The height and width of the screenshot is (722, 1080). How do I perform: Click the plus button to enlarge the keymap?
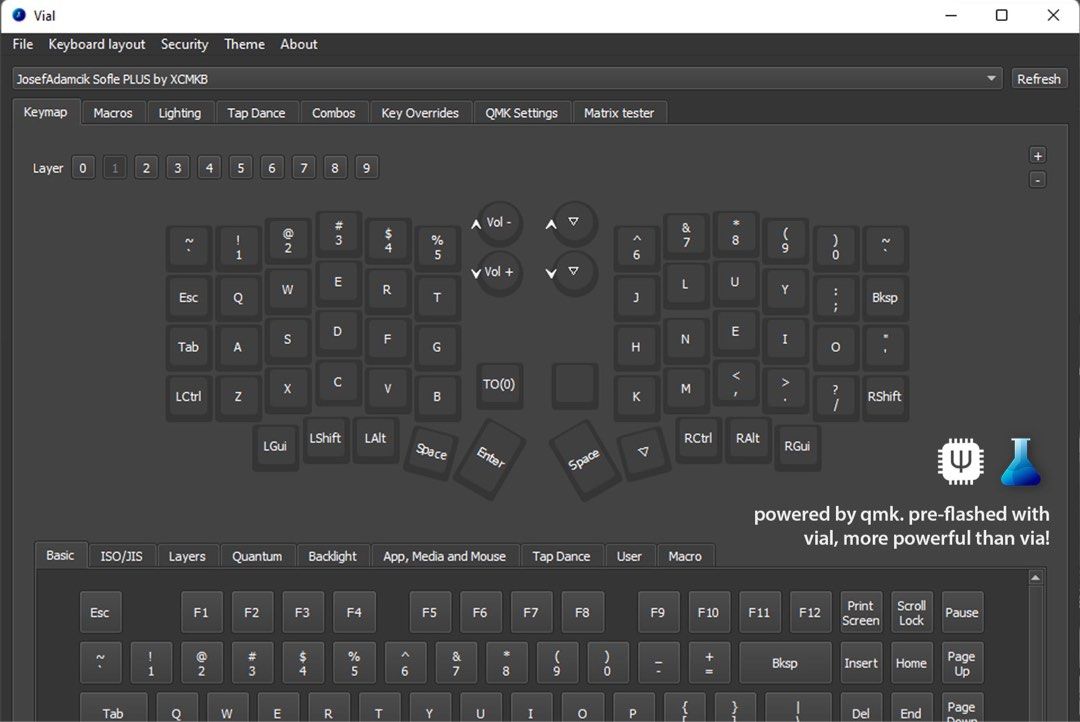1038,155
